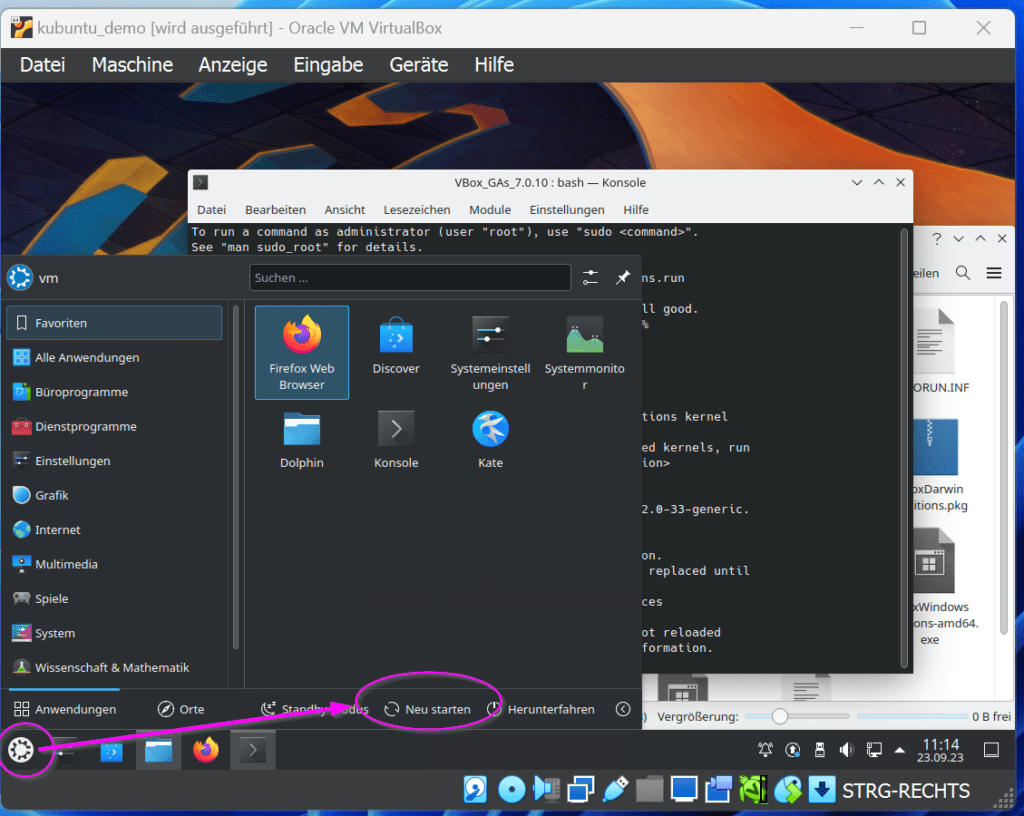
Task: Click the Dolphin icon in the taskbar
Action: point(158,751)
